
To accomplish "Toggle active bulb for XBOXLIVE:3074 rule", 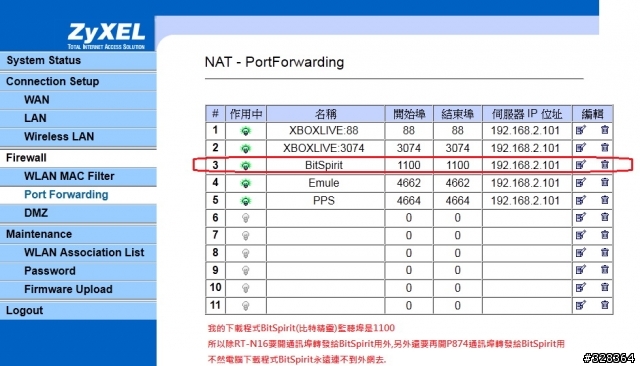I will (x=246, y=148).
